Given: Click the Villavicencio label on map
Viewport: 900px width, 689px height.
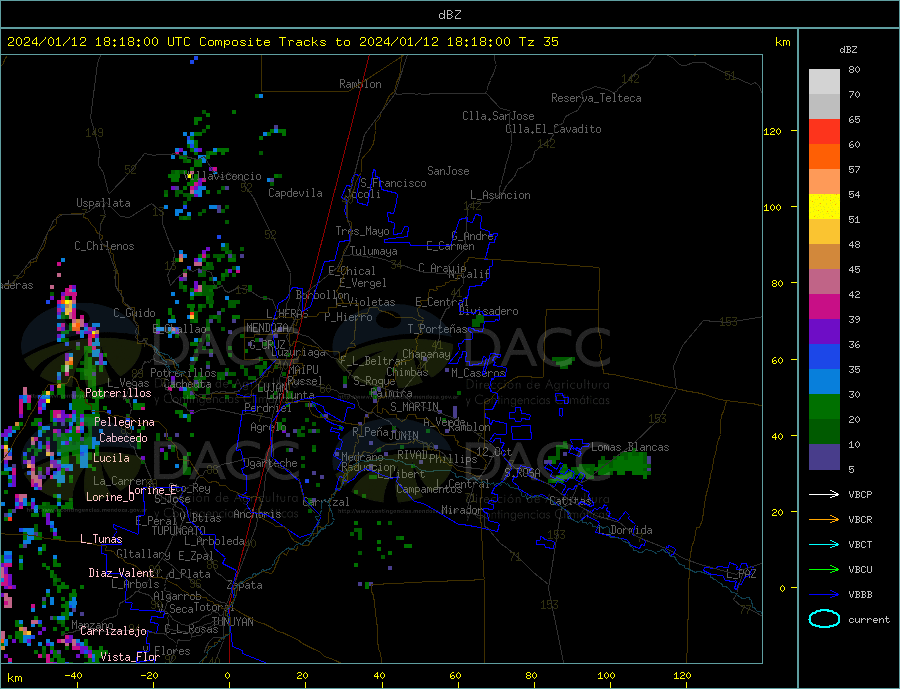Looking at the screenshot, I should 224,176.
